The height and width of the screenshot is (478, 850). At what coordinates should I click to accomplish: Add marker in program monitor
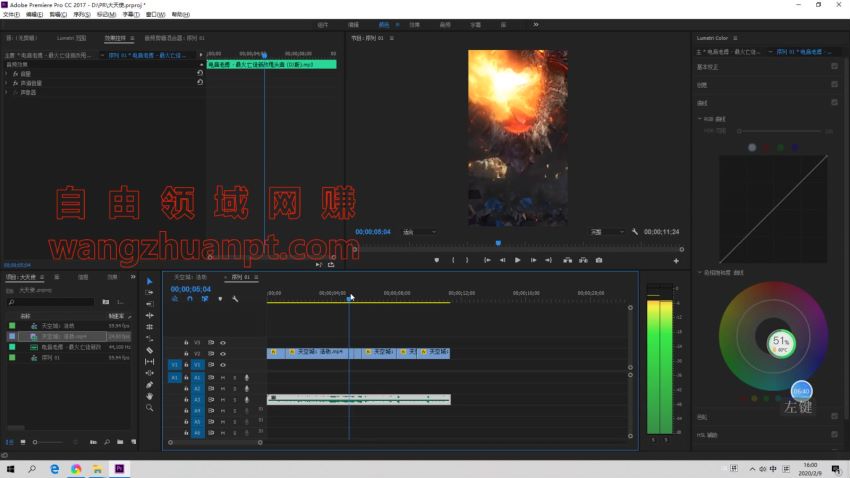(x=436, y=260)
